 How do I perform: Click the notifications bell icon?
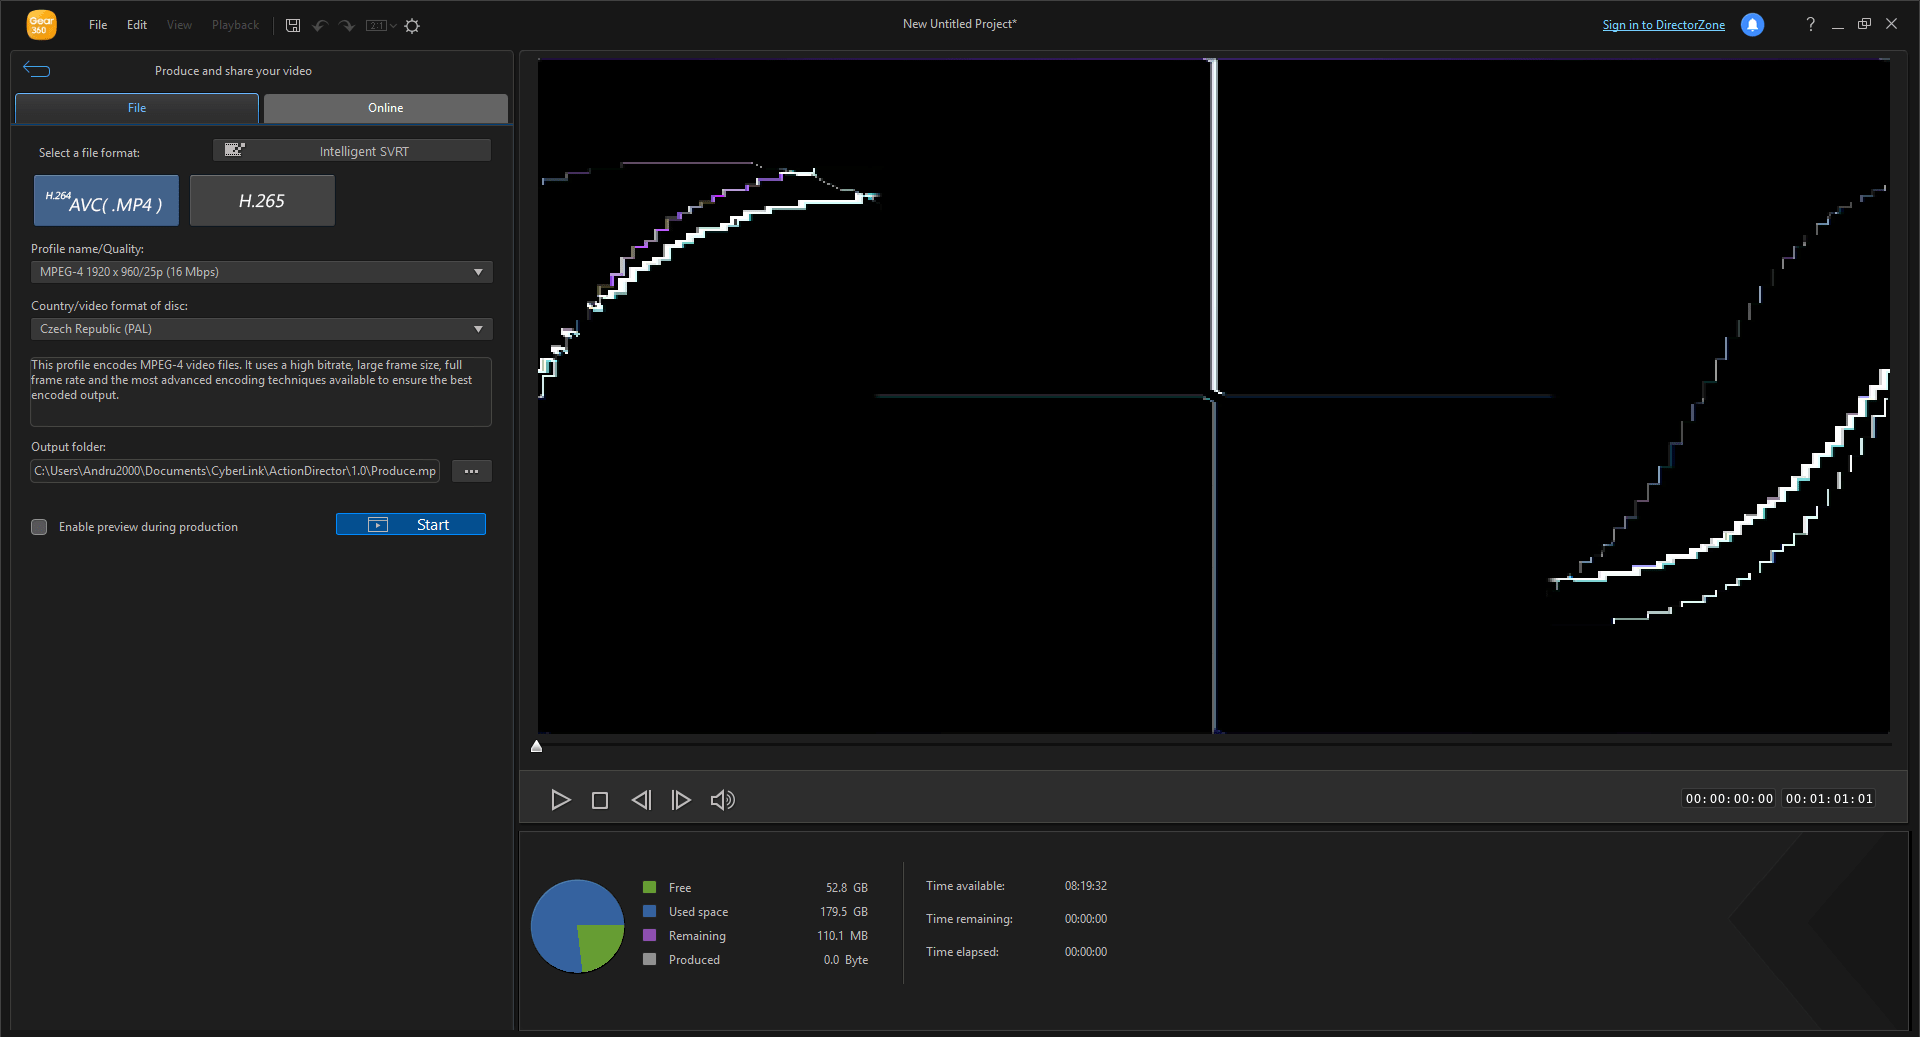tap(1752, 25)
